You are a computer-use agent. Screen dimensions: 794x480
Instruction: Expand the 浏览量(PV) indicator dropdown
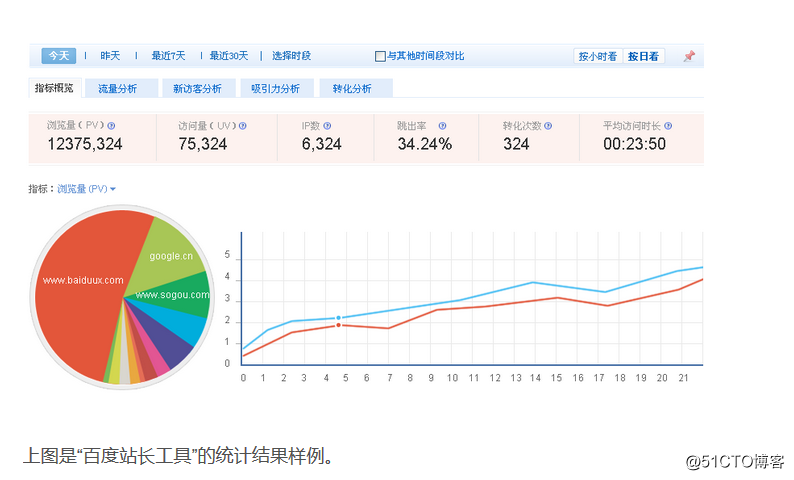87,189
